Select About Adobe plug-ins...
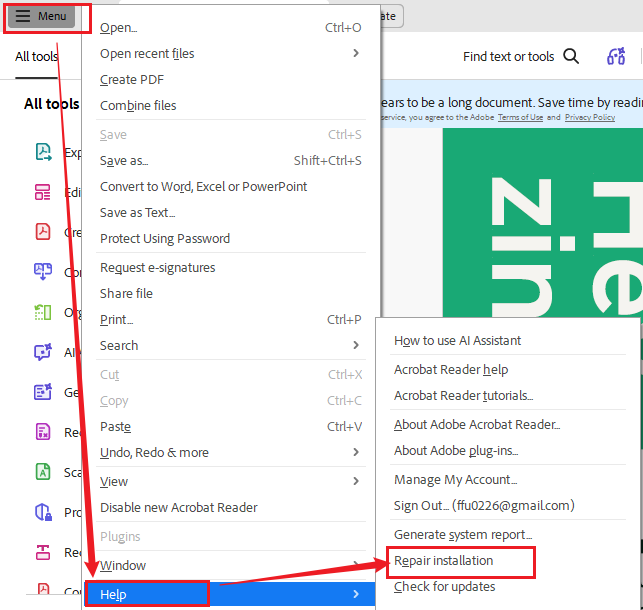The height and width of the screenshot is (610, 643). tap(508, 450)
